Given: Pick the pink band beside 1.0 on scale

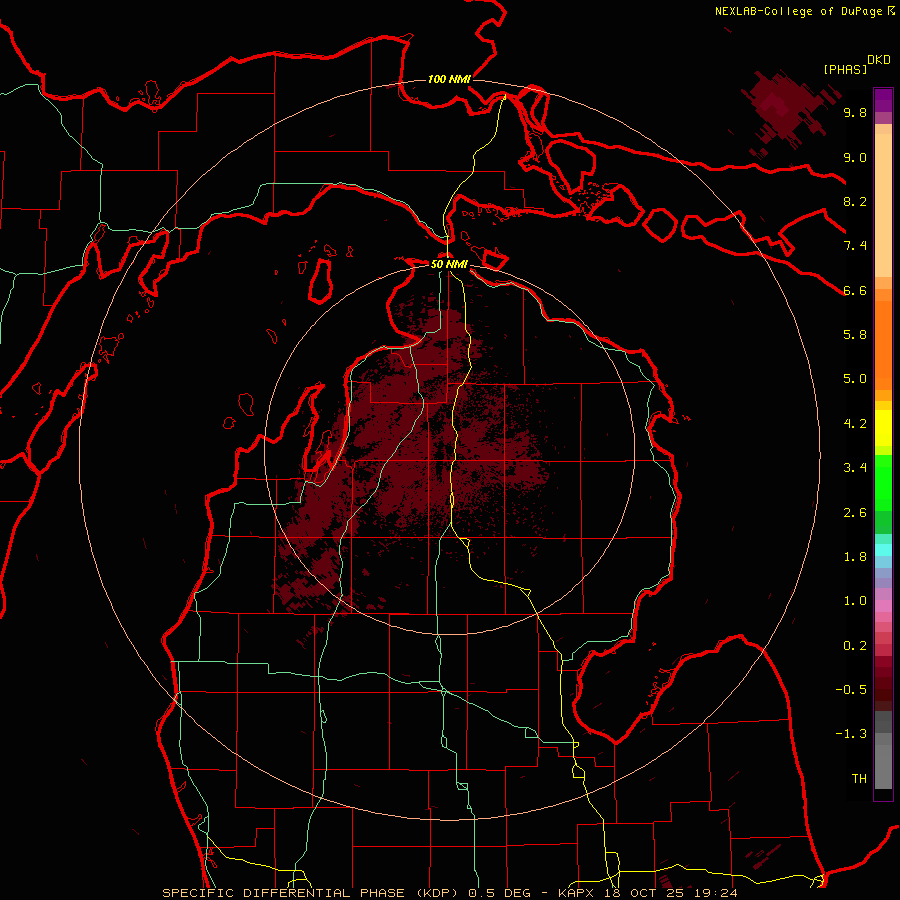Looking at the screenshot, I should [883, 606].
